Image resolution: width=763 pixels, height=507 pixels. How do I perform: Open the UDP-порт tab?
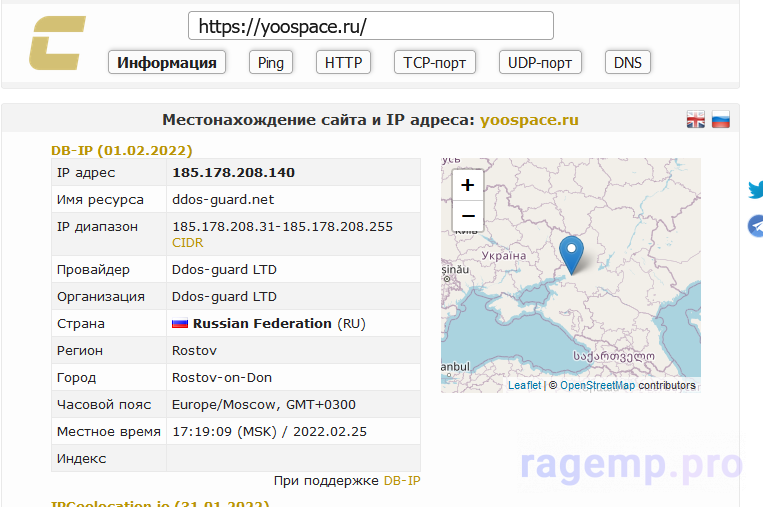[540, 62]
